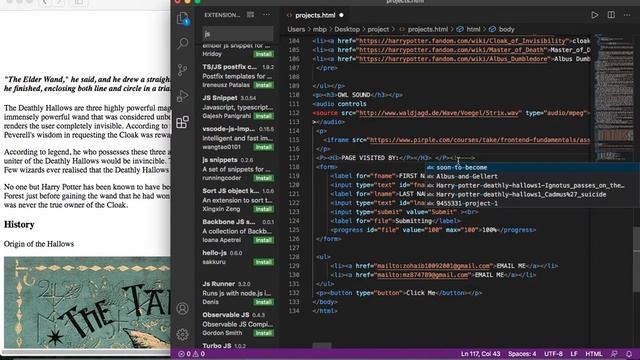The height and width of the screenshot is (360, 640).
Task: Install the ember js snippet extension
Action: [263, 54]
